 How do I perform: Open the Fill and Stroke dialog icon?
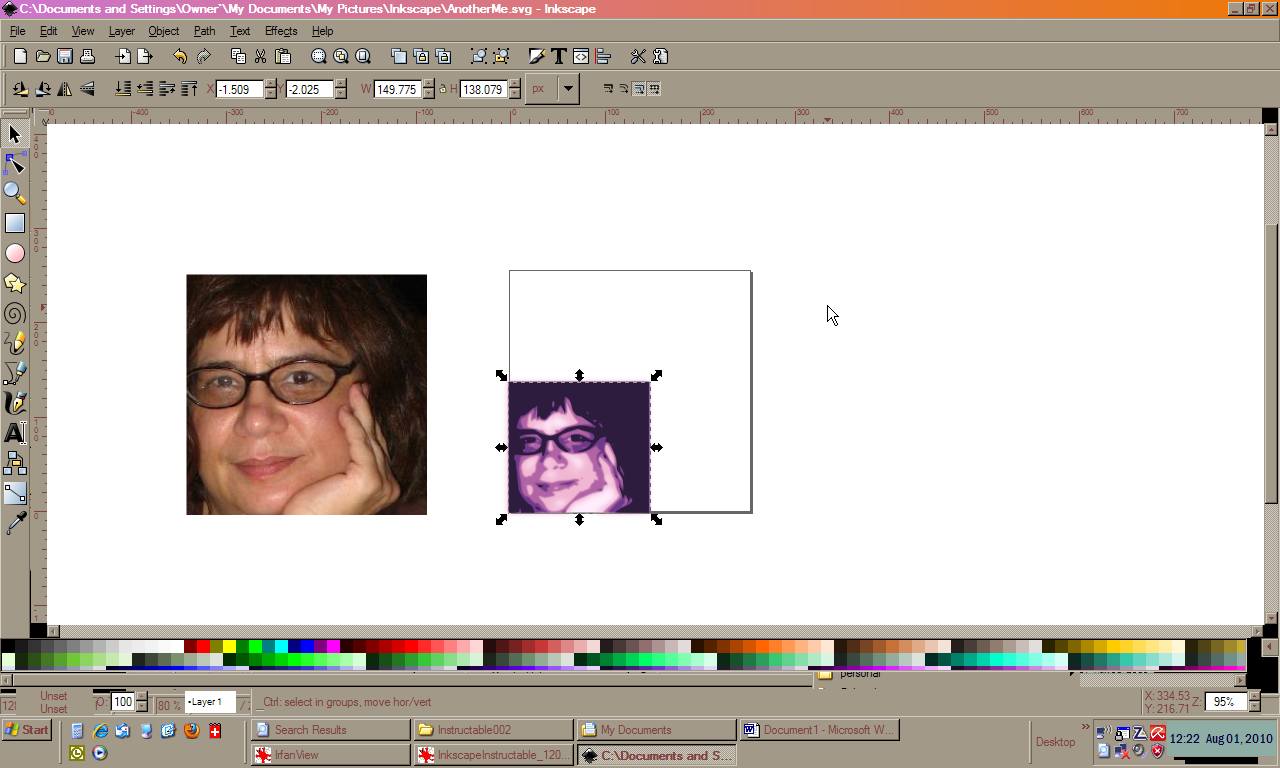point(537,56)
